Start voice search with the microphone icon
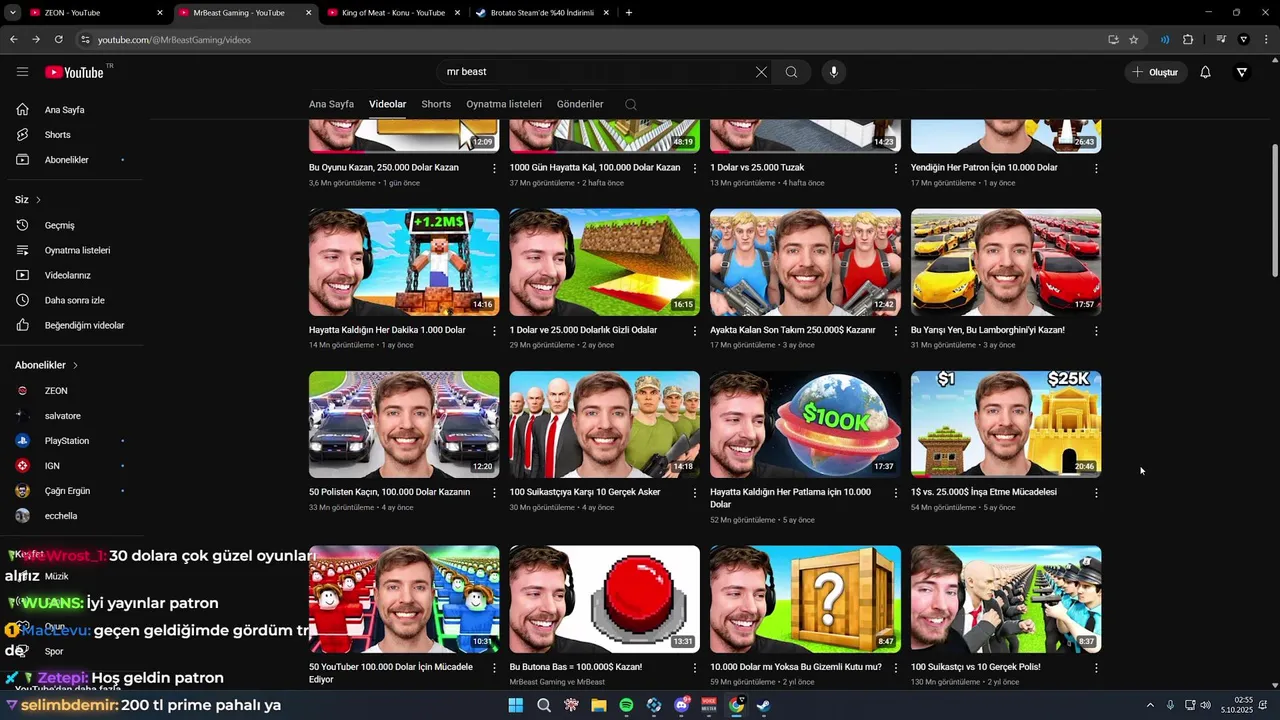1280x720 pixels. (x=833, y=72)
